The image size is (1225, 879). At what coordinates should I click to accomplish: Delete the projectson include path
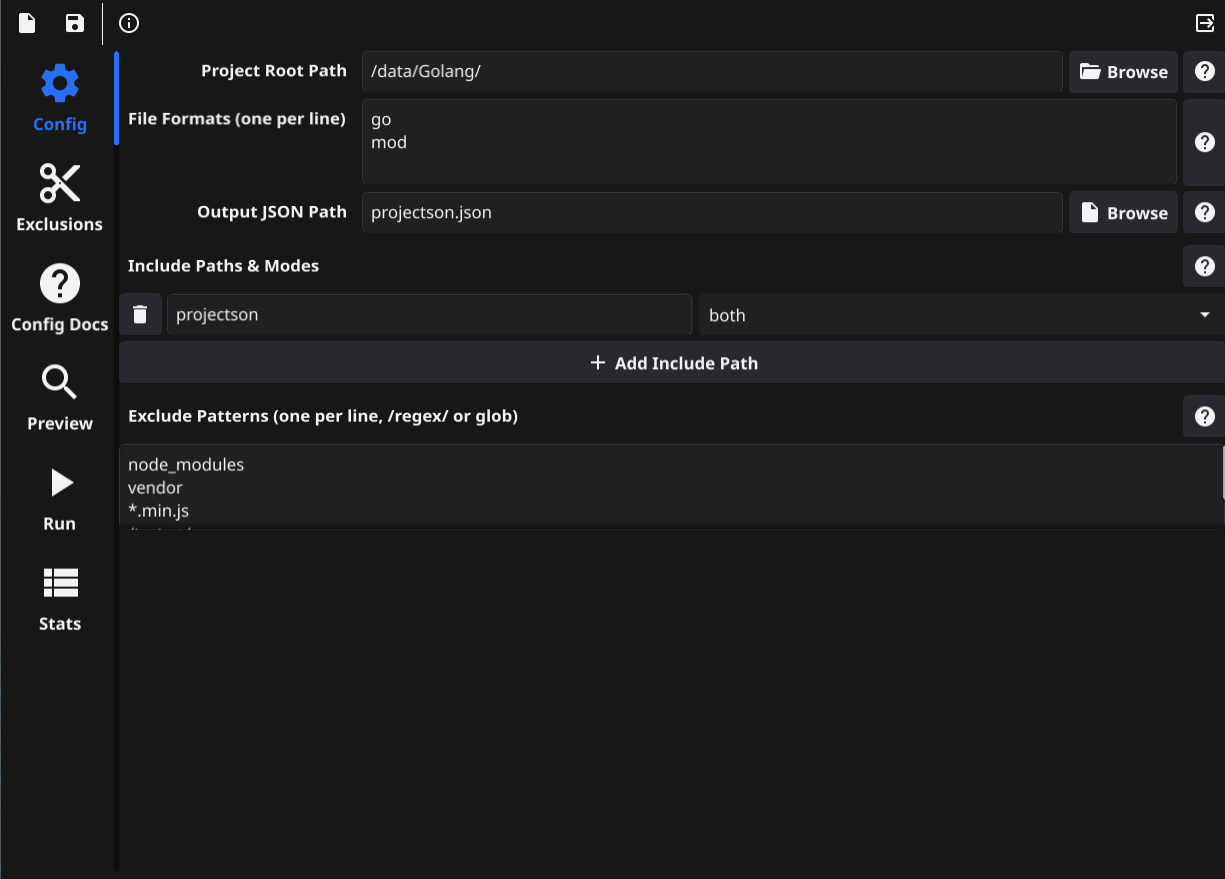click(141, 314)
